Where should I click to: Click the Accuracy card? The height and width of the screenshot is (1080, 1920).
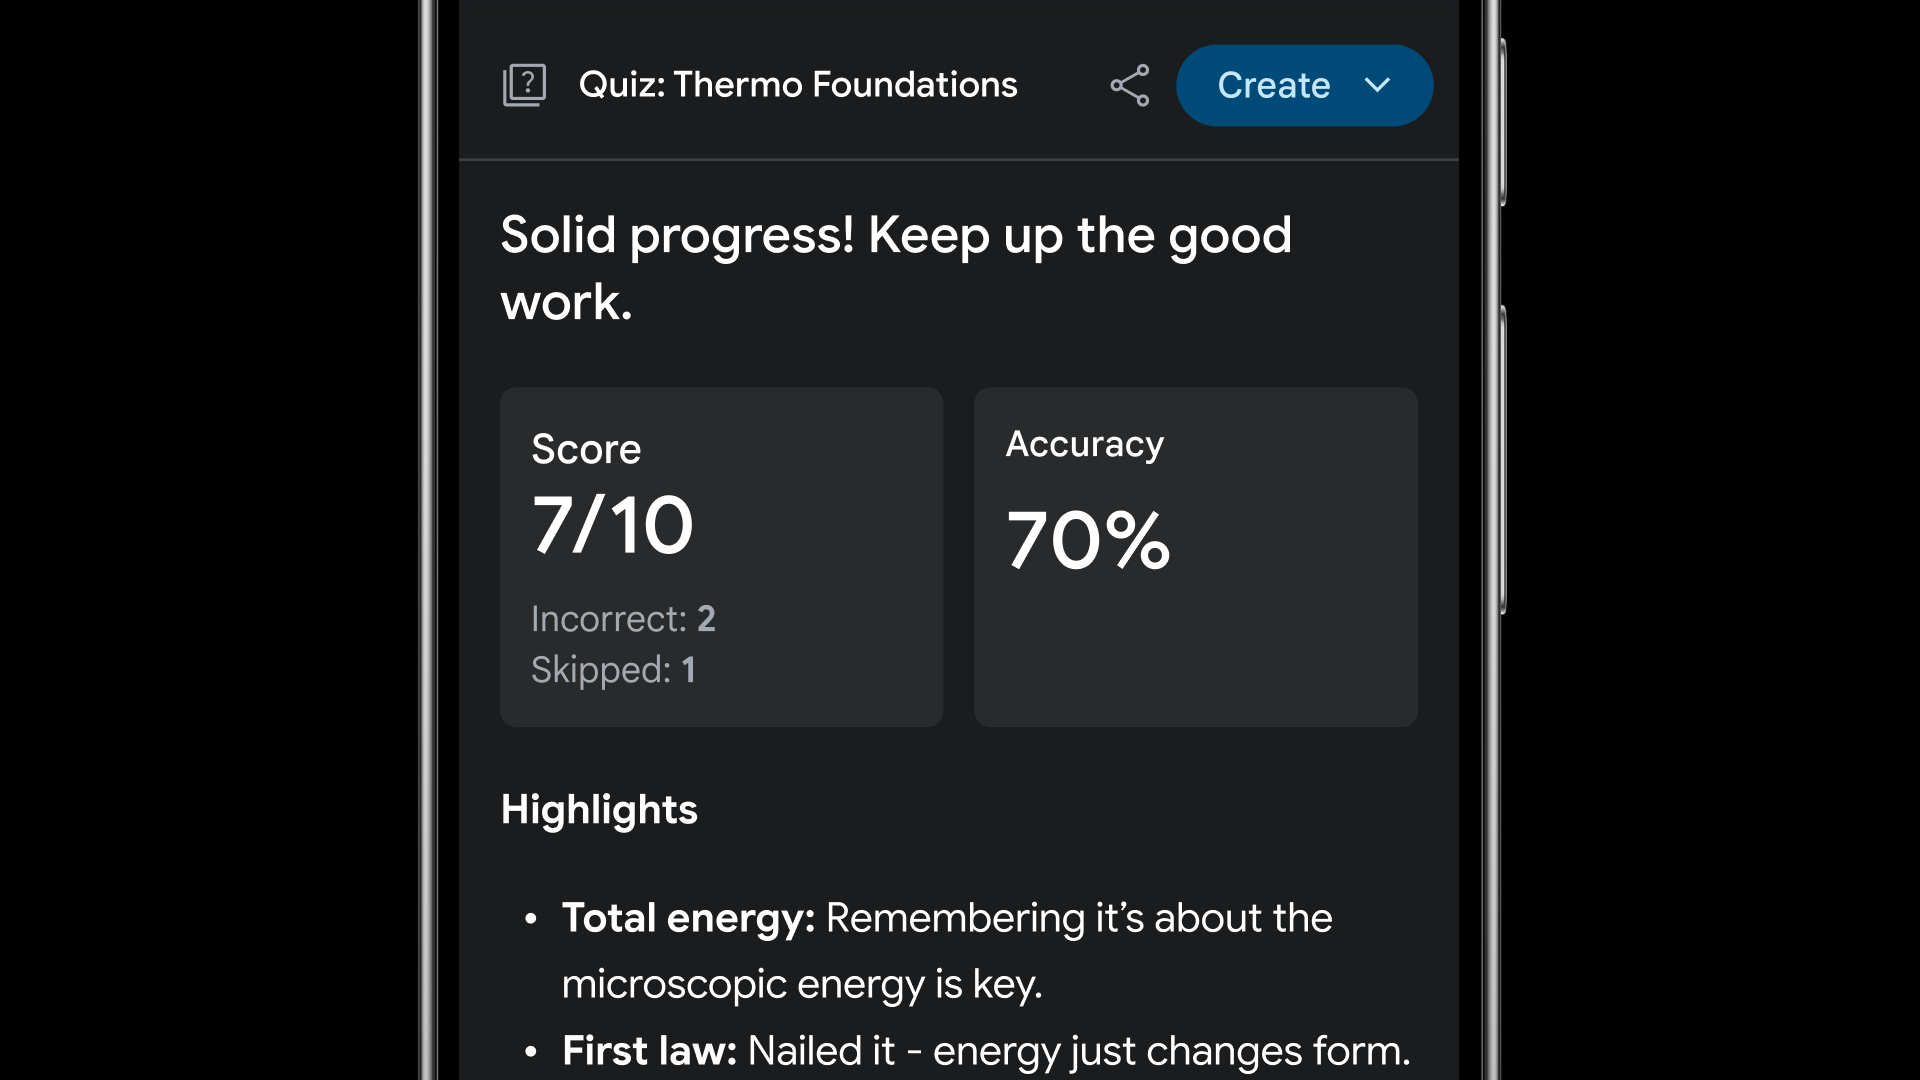click(x=1195, y=557)
